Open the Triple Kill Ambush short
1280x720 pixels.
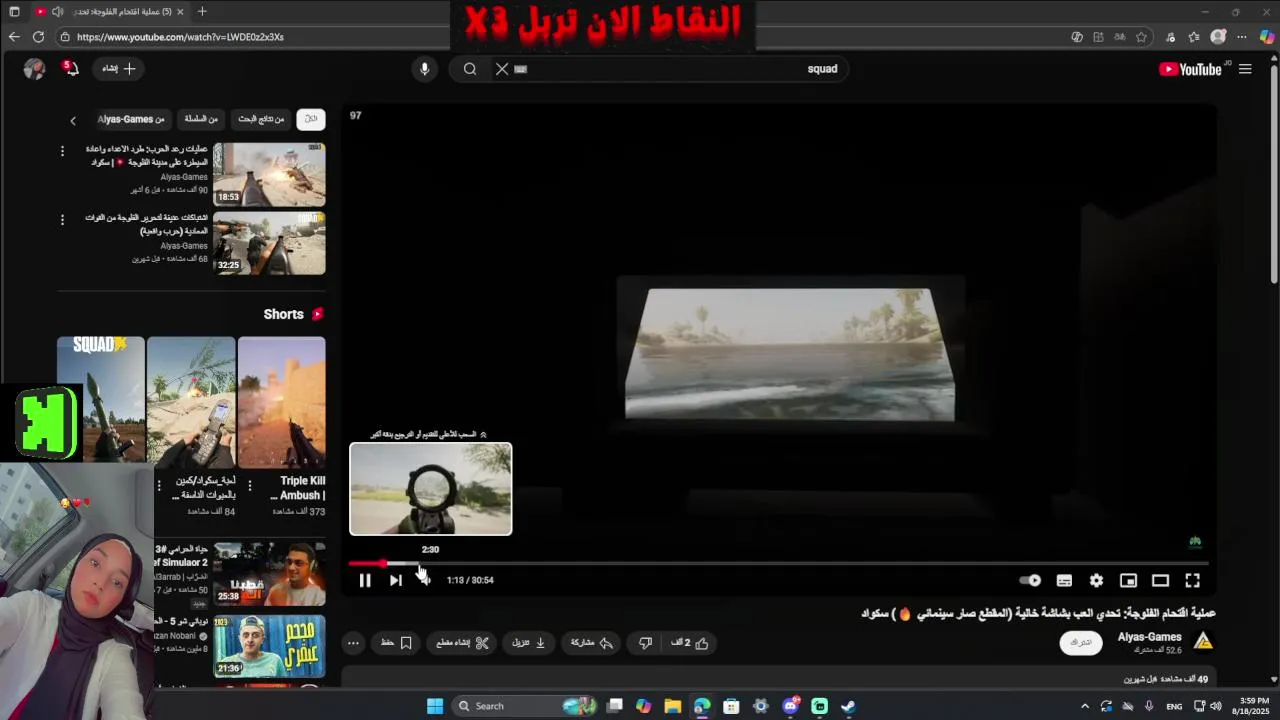point(282,402)
